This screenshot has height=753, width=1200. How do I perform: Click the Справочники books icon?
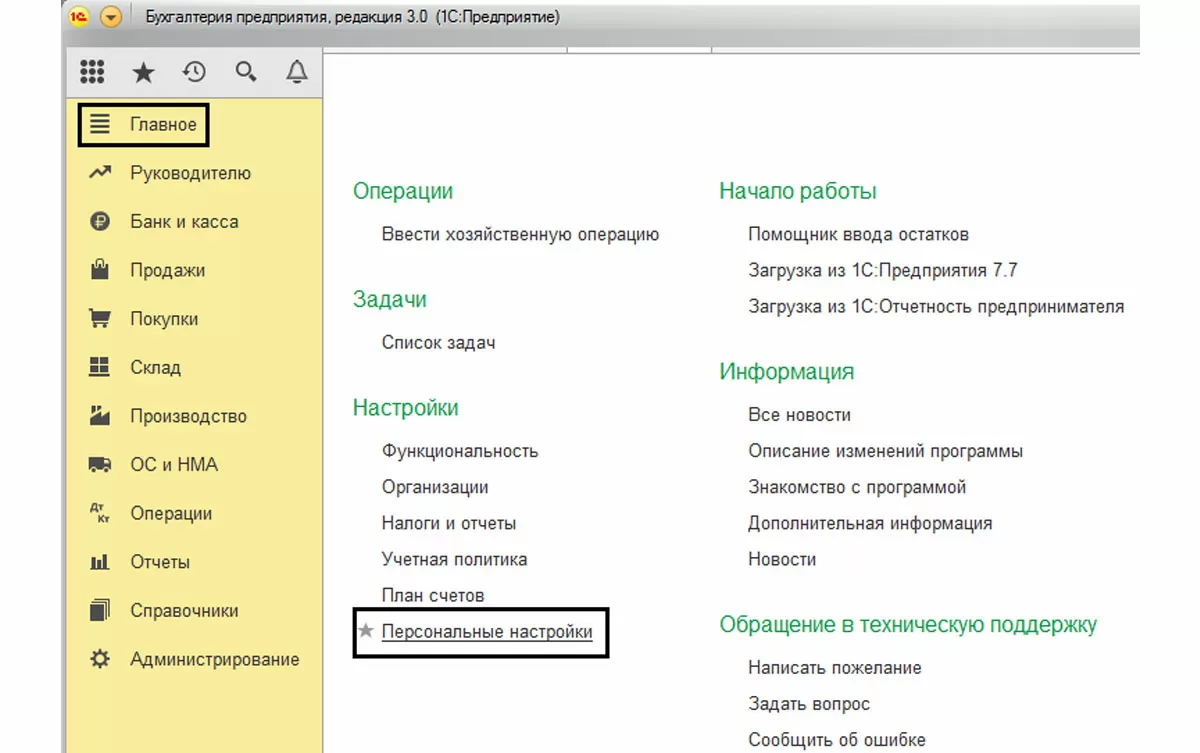tap(100, 610)
